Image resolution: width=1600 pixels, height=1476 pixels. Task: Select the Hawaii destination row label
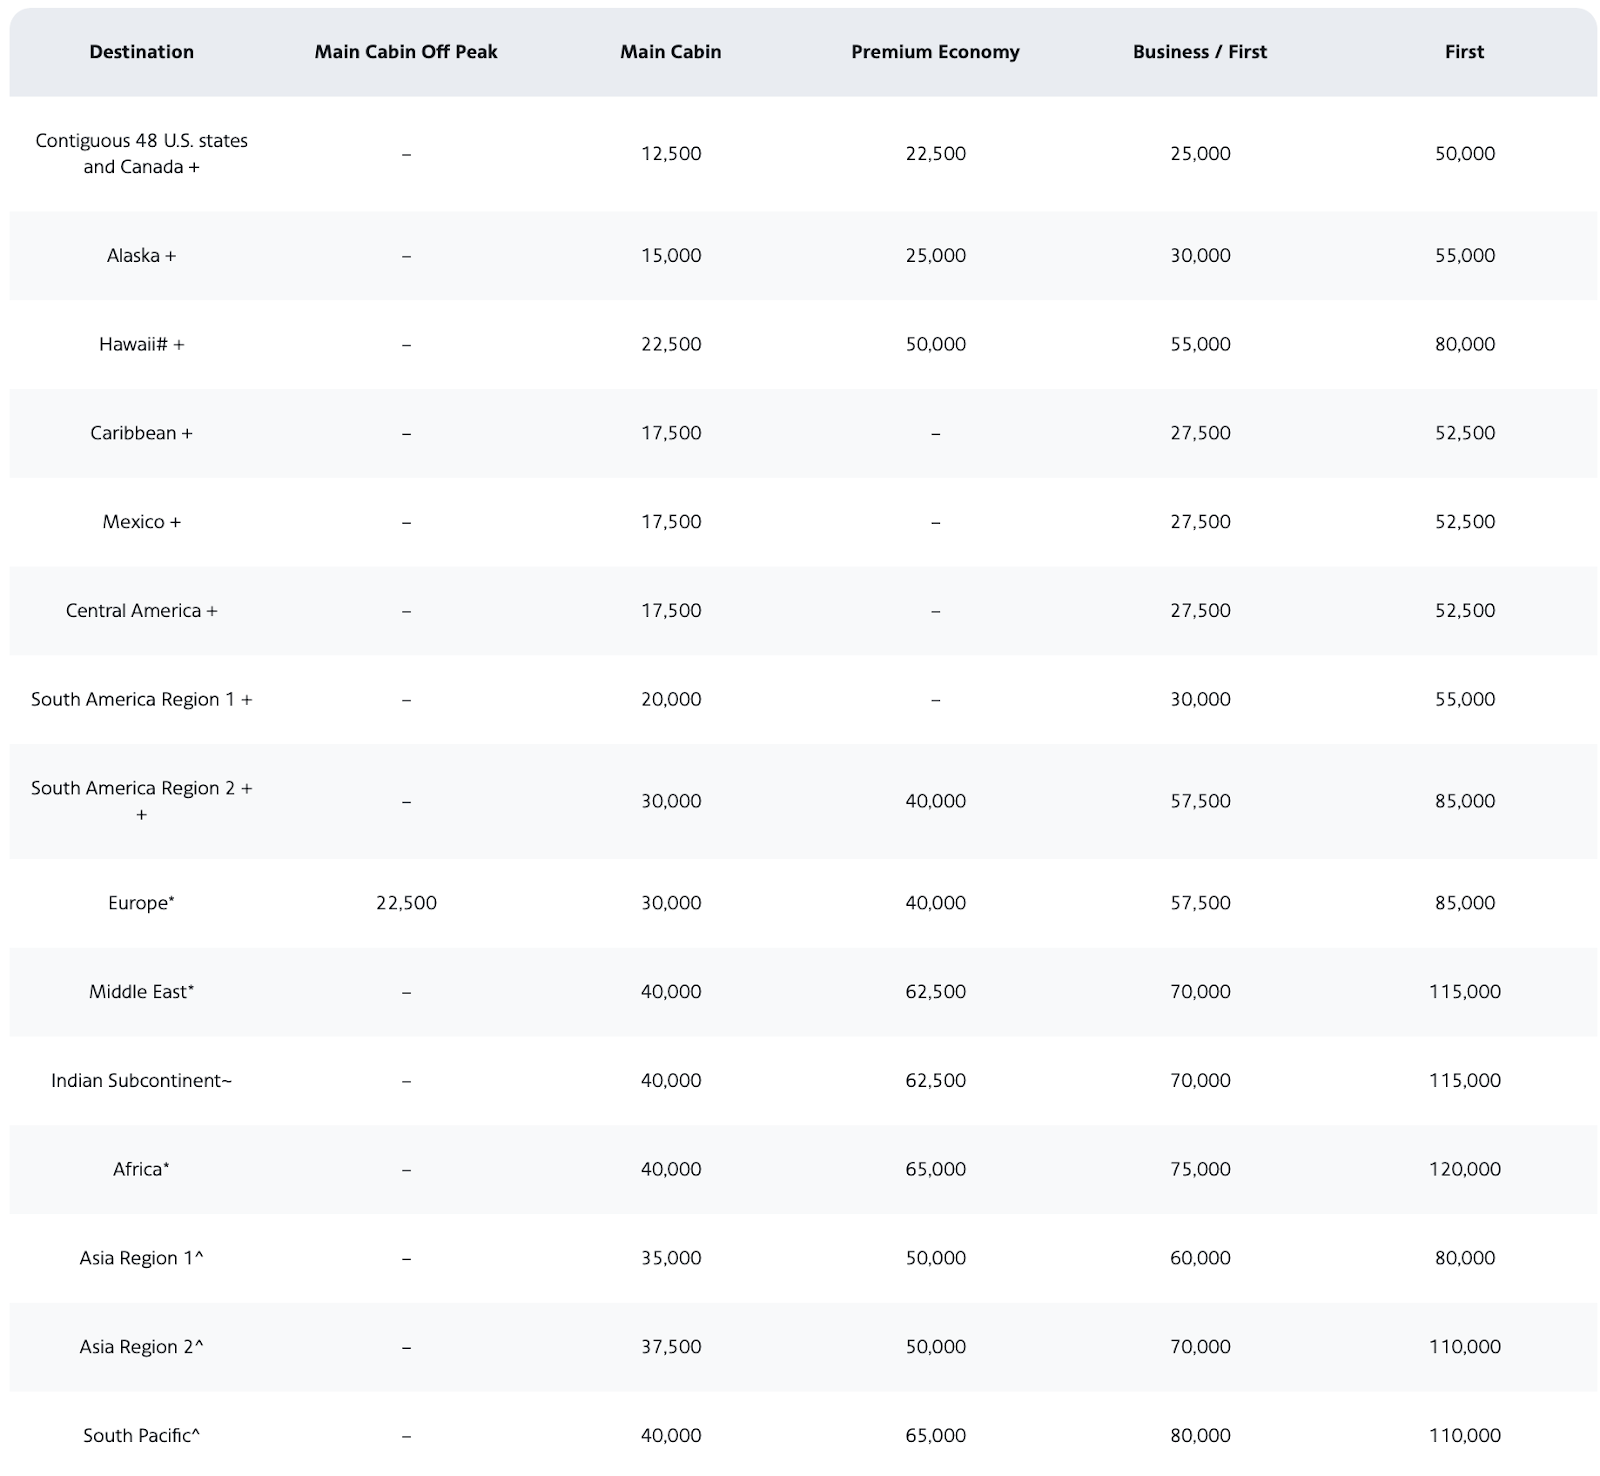click(141, 344)
